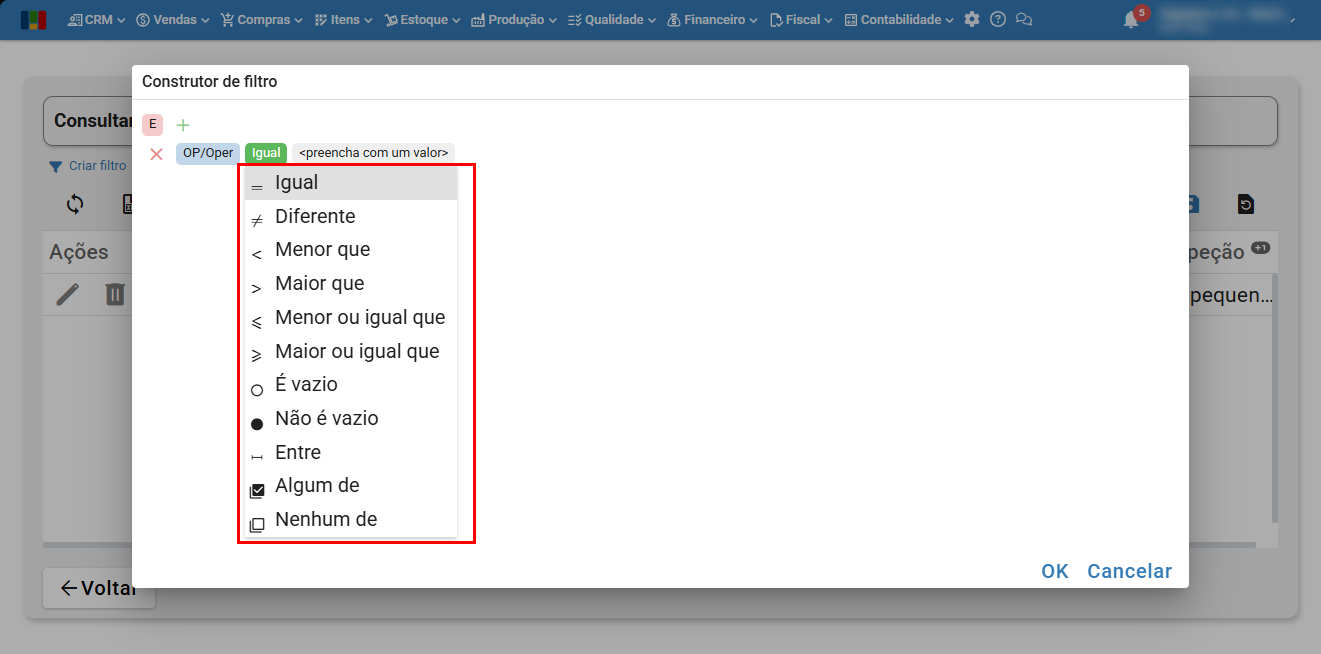Open settings gear icon in top bar
The height and width of the screenshot is (654, 1321).
click(x=972, y=20)
